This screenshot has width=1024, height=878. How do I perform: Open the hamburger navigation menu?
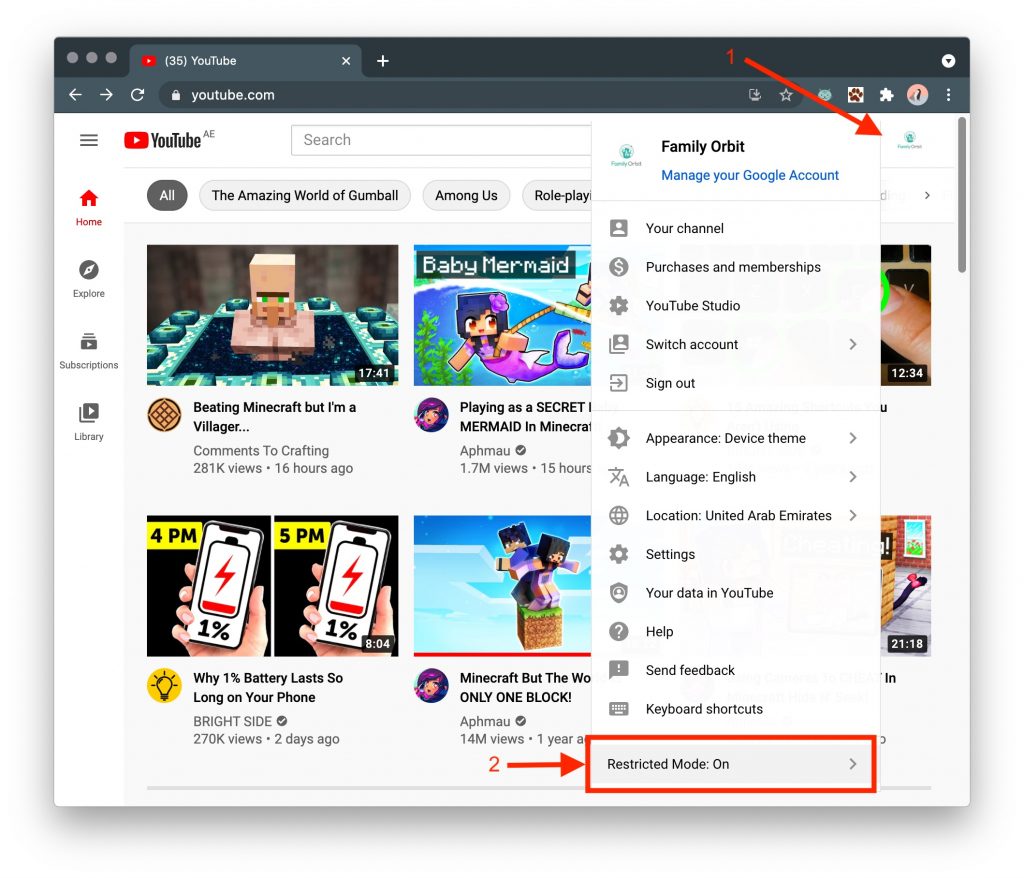(88, 140)
